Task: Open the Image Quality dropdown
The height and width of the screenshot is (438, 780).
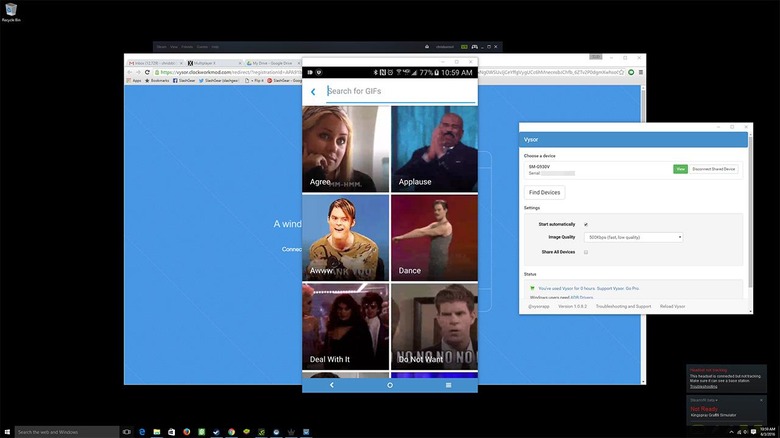Action: pyautogui.click(x=633, y=237)
